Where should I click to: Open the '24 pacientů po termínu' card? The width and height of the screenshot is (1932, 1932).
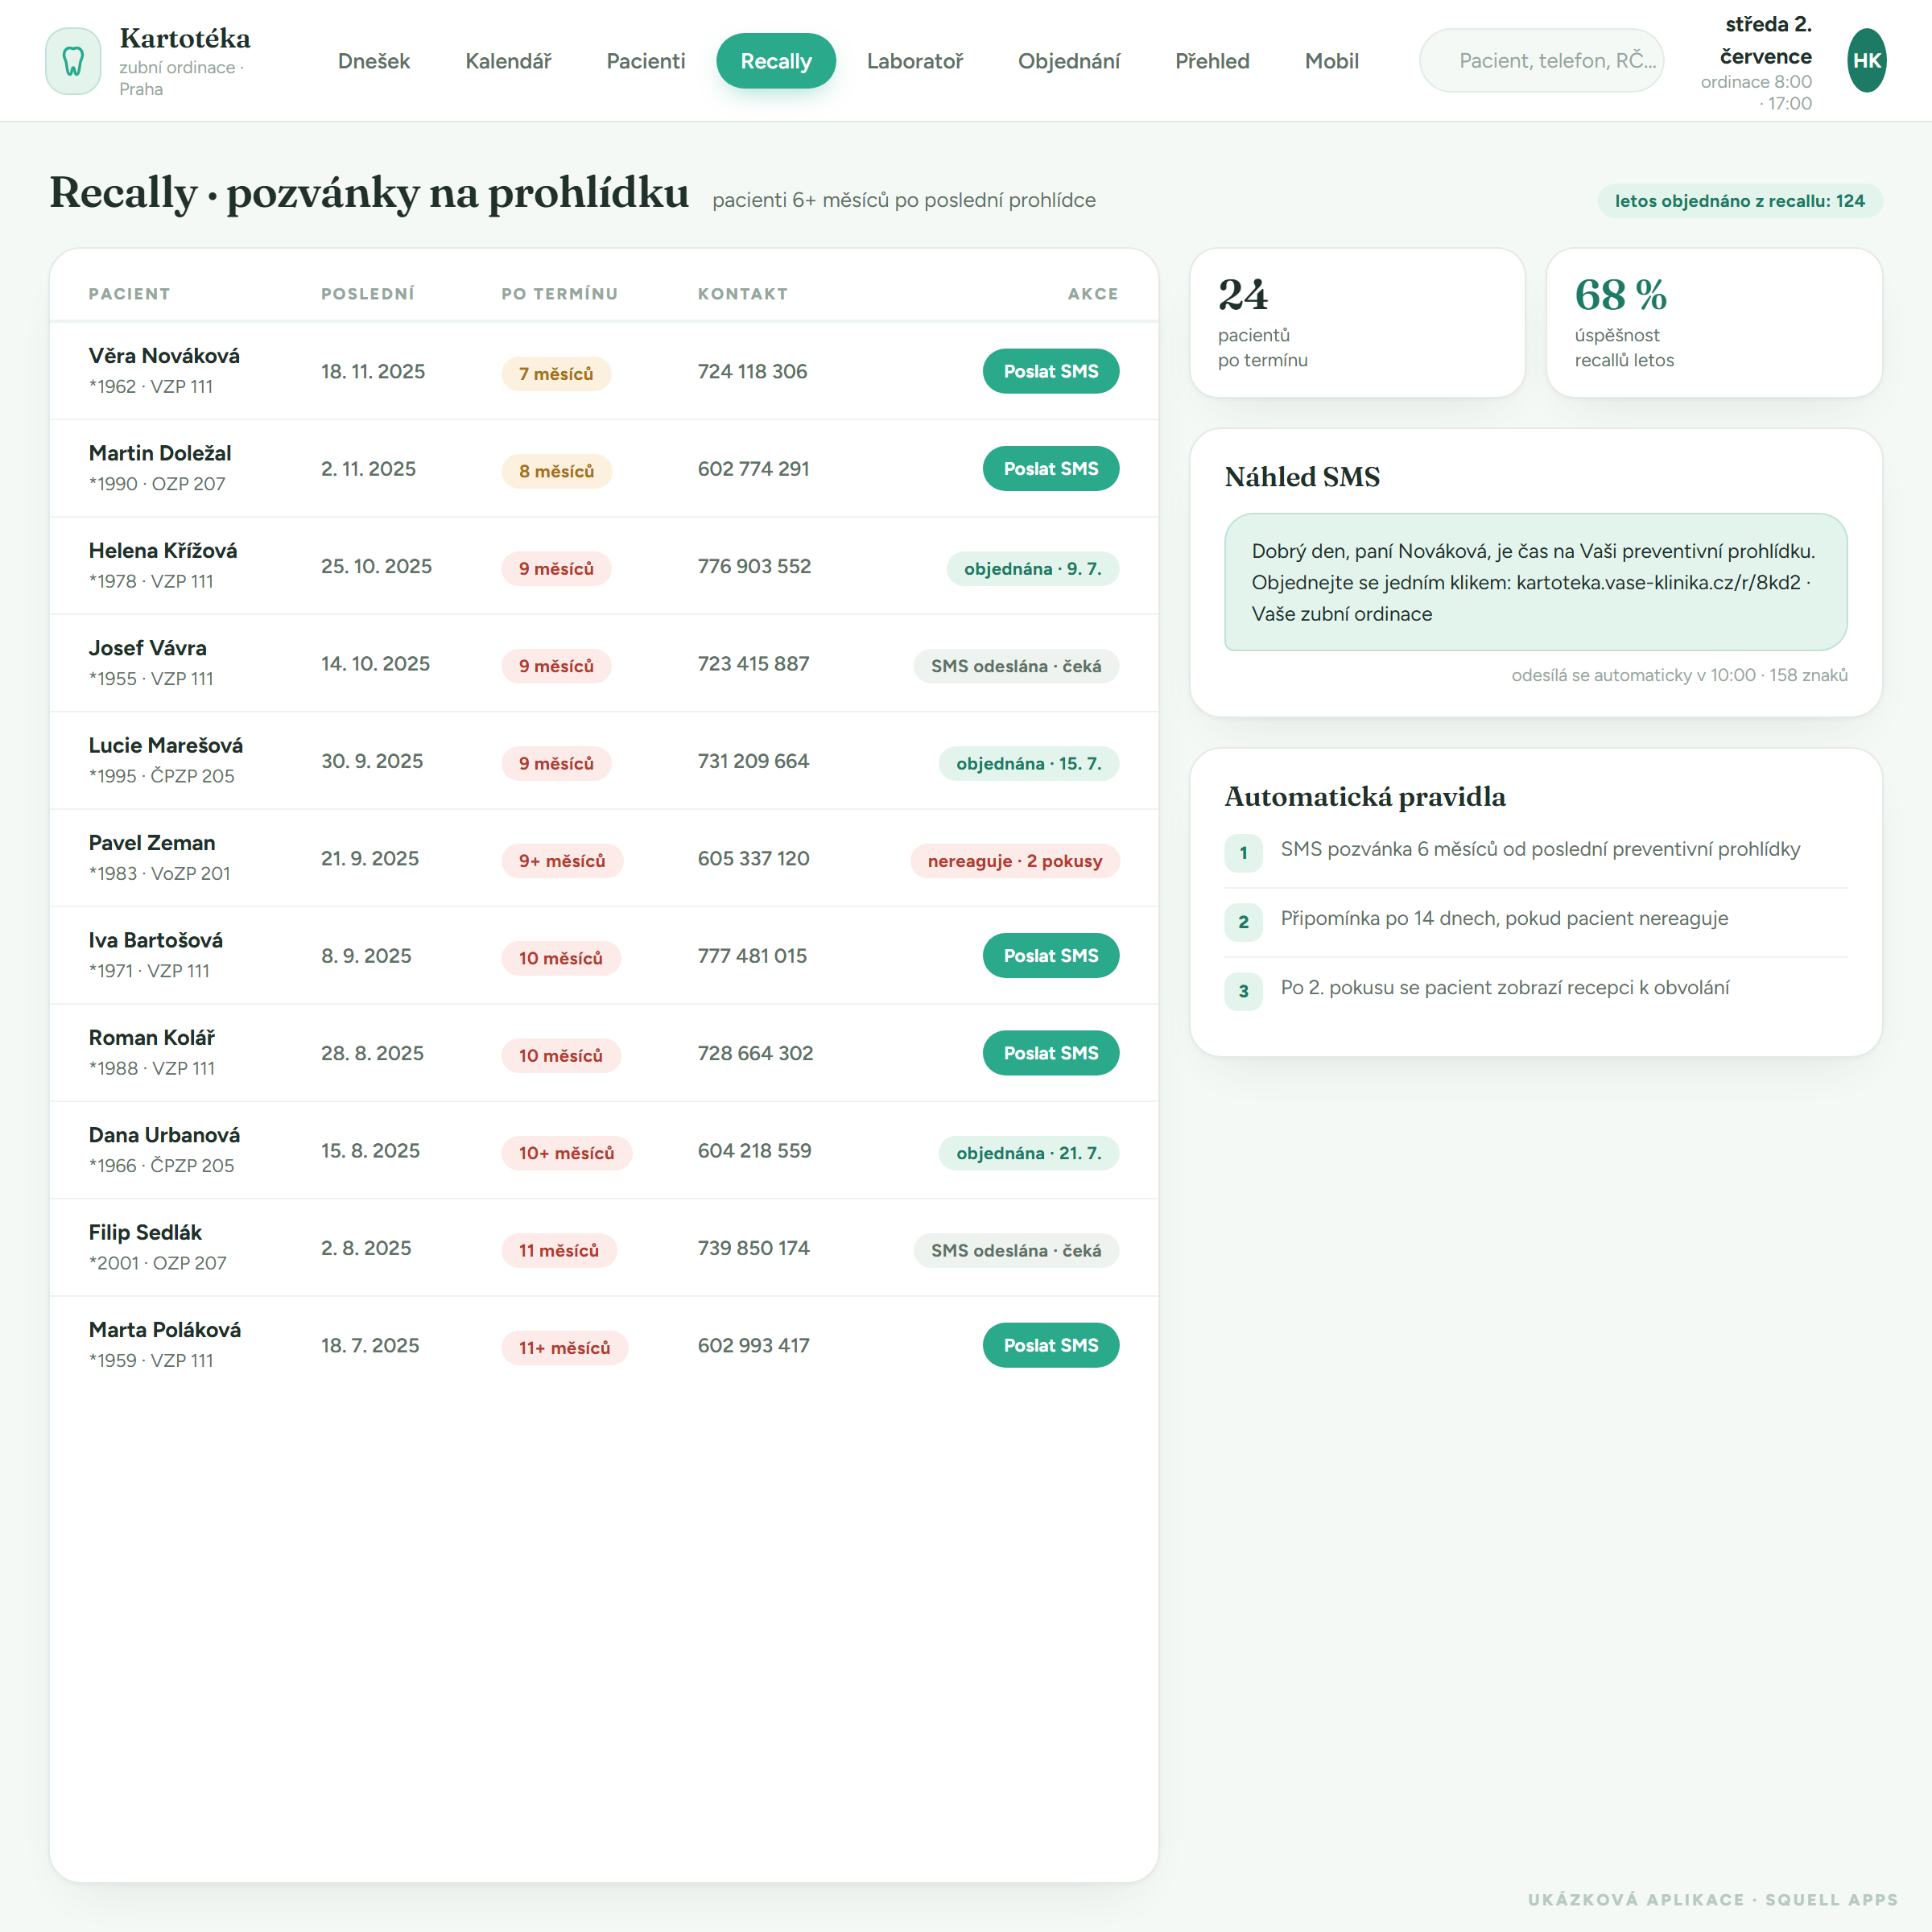[x=1357, y=322]
